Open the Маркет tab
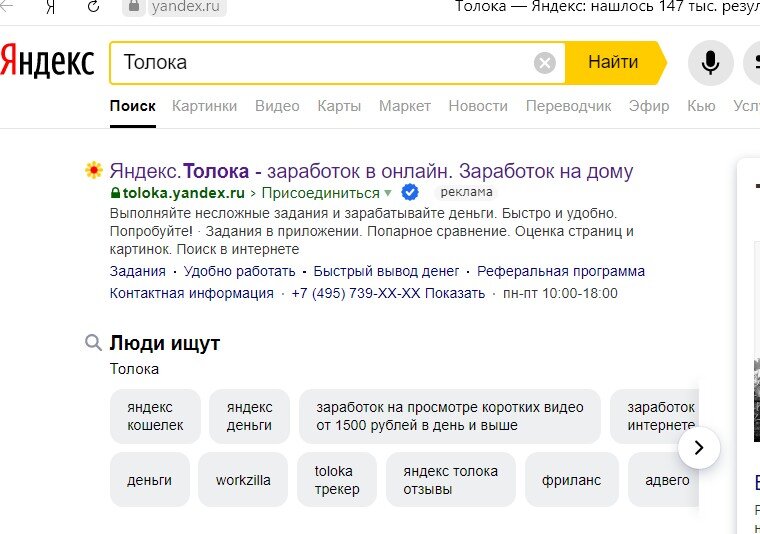Screen dimensions: 760x534 405,106
